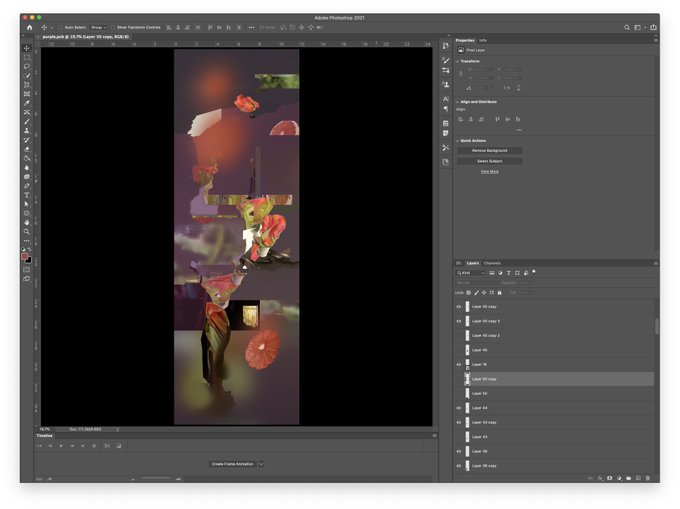This screenshot has width=680, height=509.
Task: Collapse the Quick Actions section
Action: (x=458, y=141)
